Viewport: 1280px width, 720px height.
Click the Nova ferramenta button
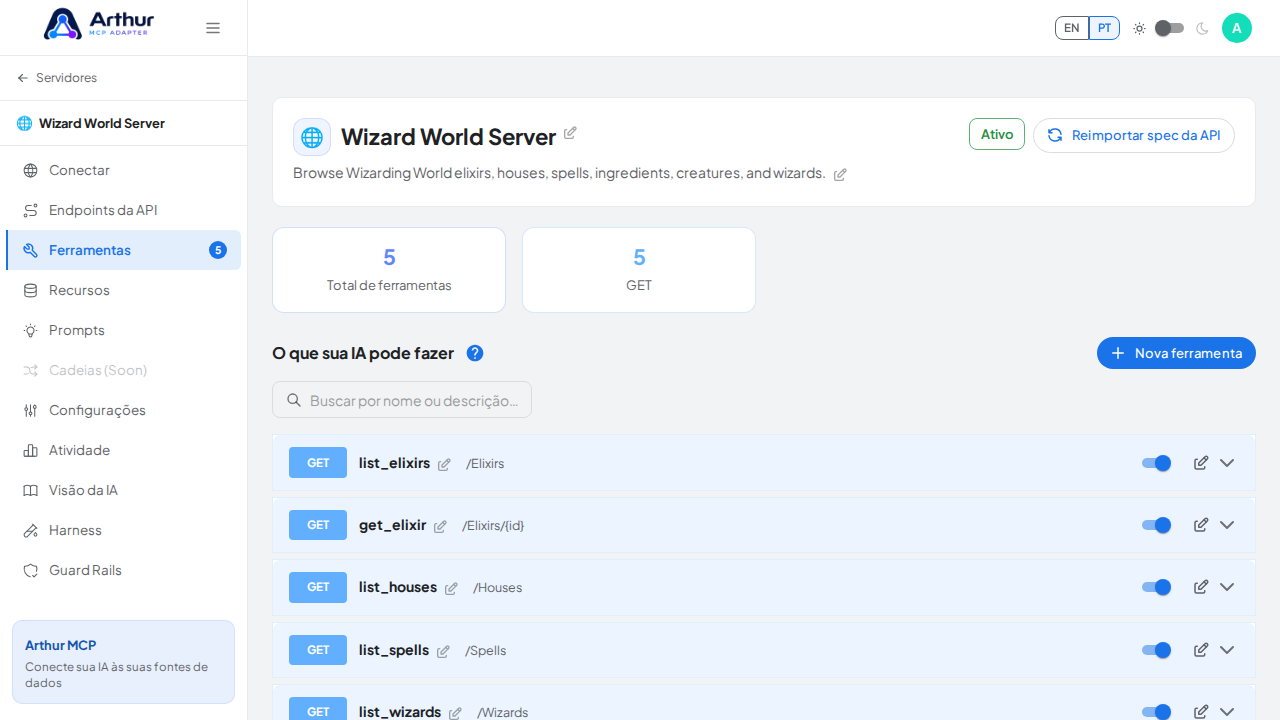pyautogui.click(x=1176, y=353)
